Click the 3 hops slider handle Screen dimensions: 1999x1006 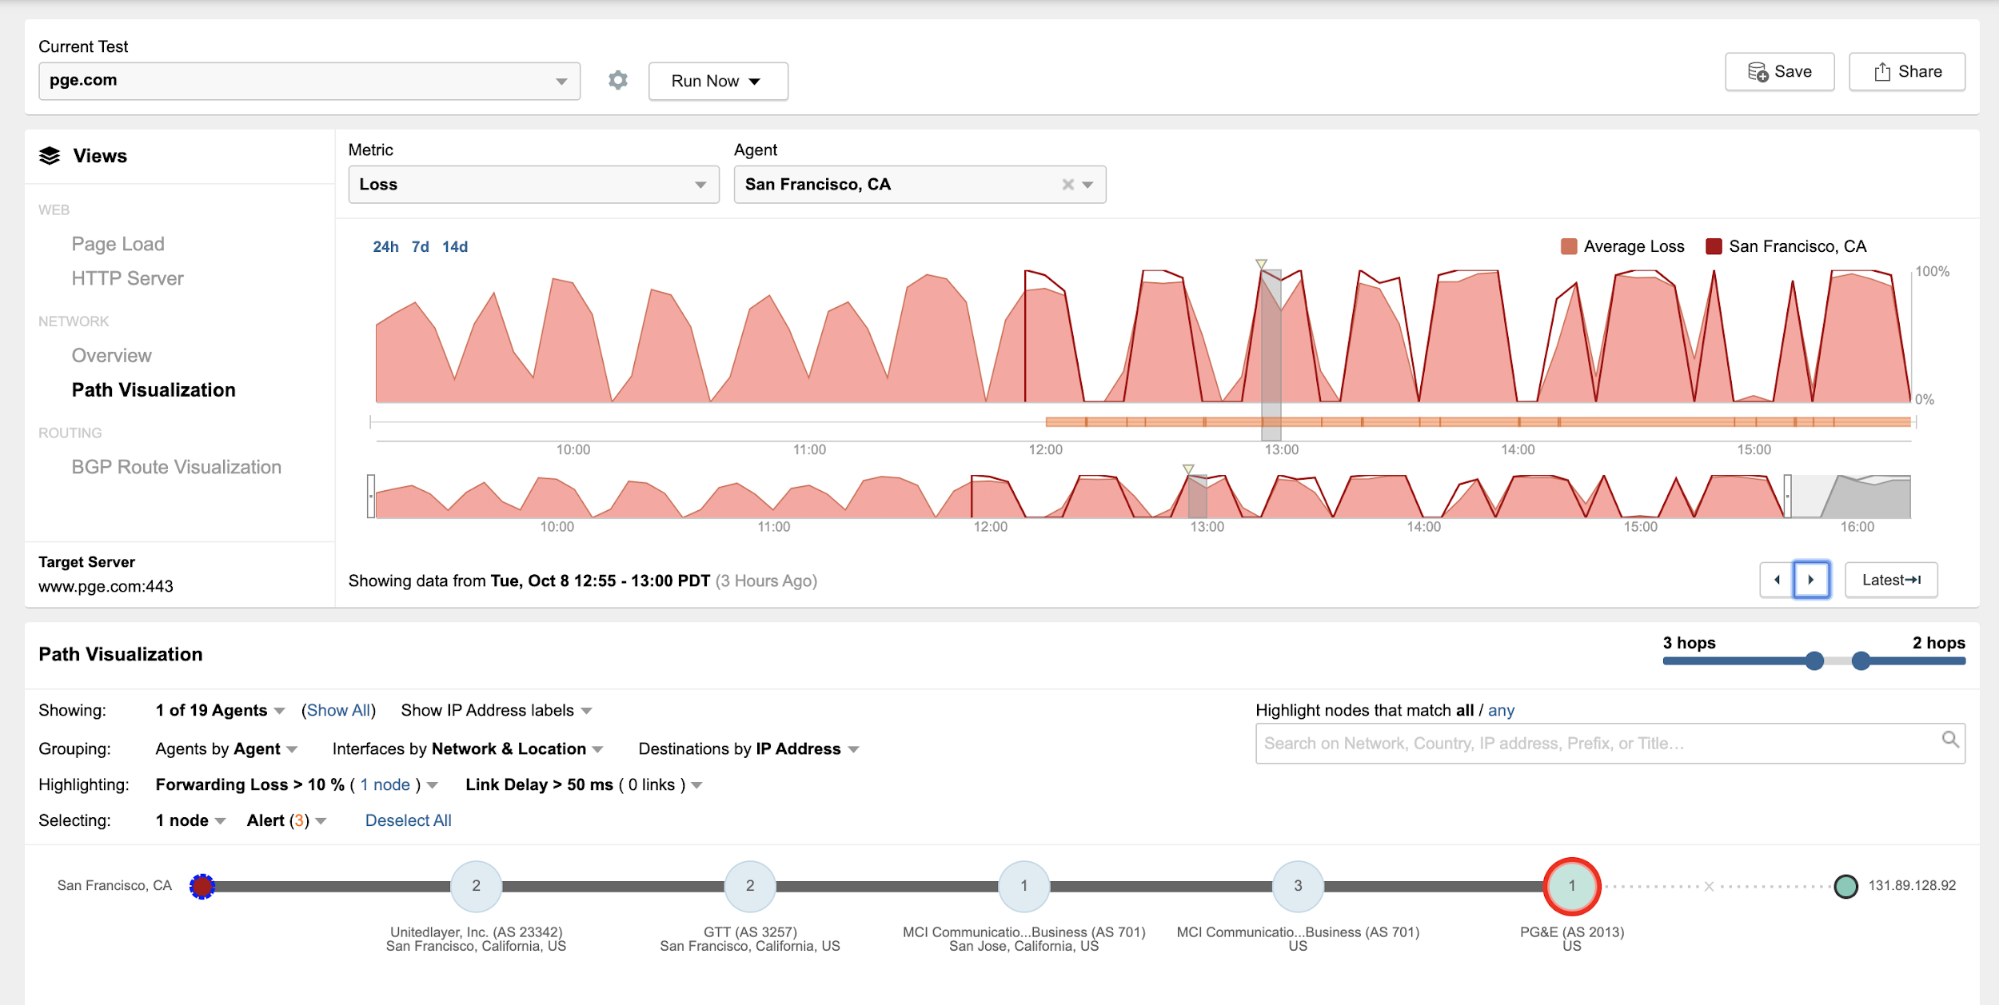[1814, 661]
